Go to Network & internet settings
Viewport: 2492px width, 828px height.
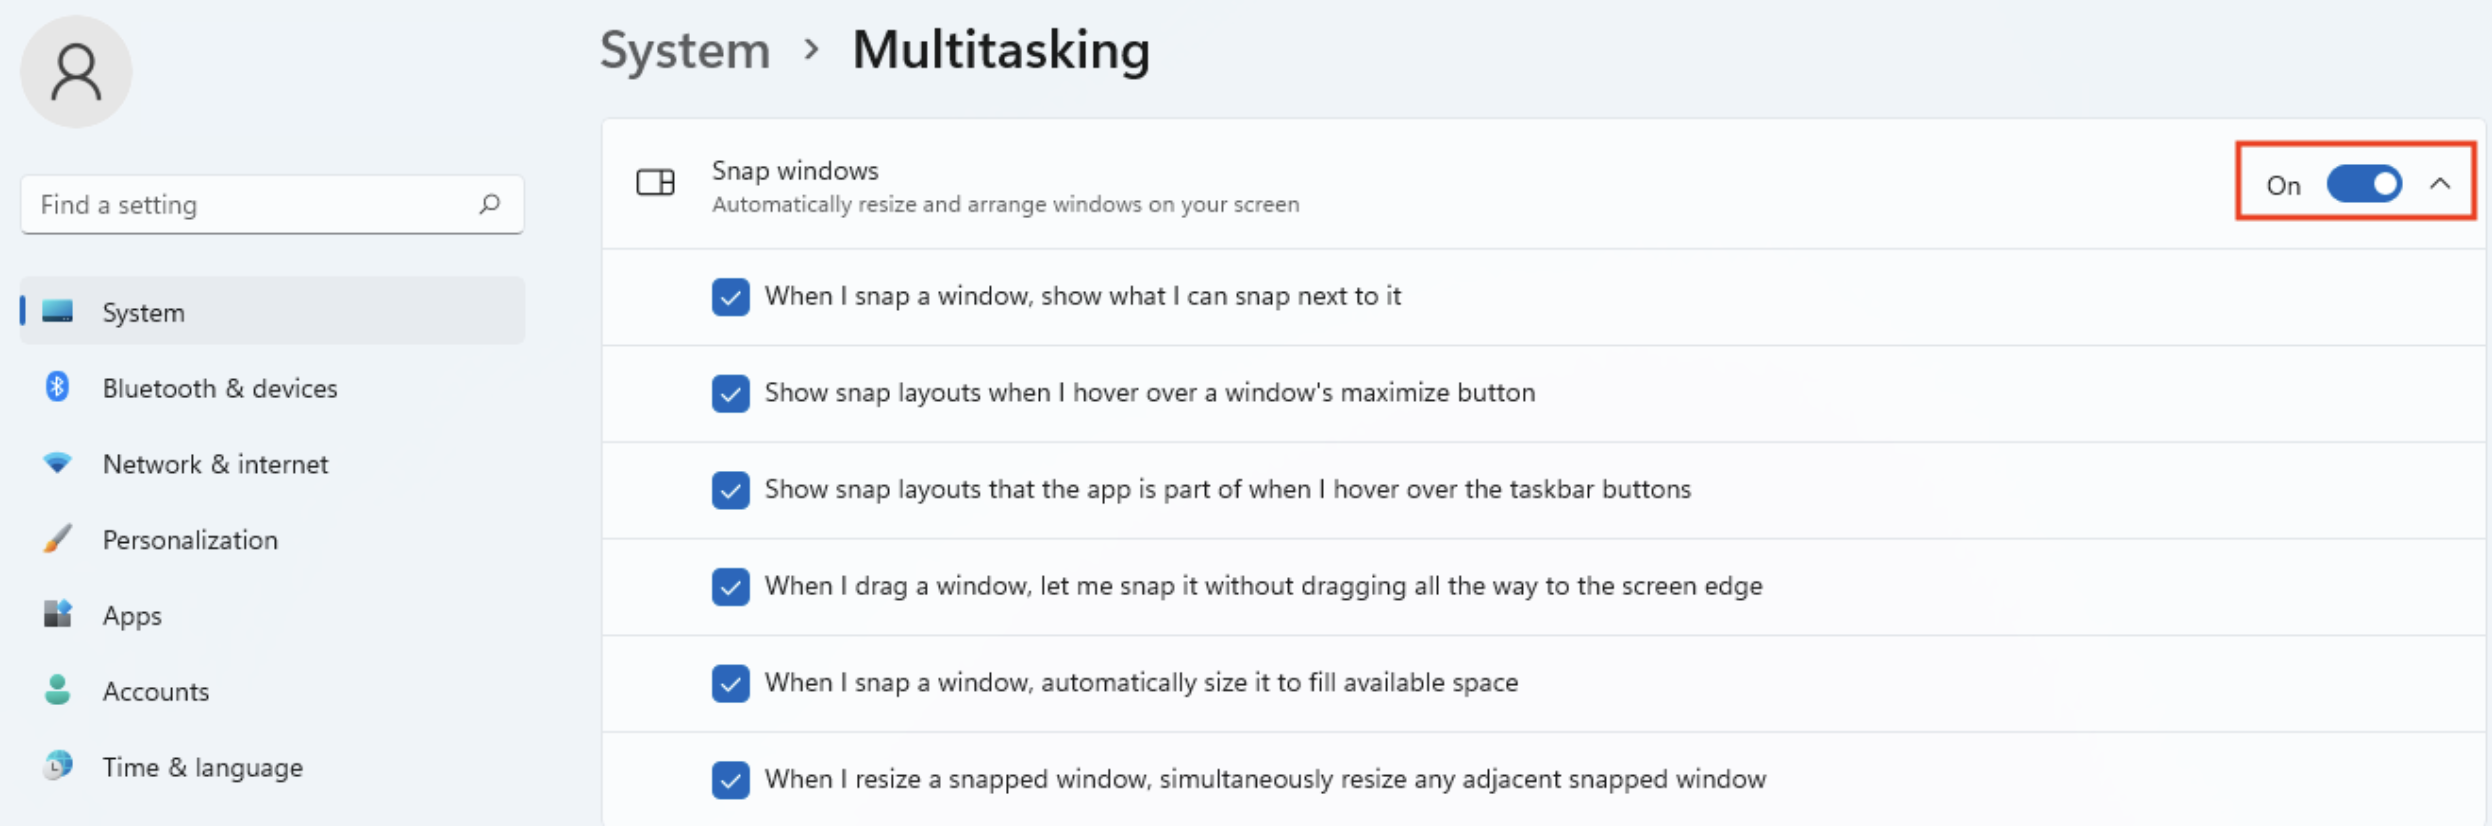click(215, 464)
